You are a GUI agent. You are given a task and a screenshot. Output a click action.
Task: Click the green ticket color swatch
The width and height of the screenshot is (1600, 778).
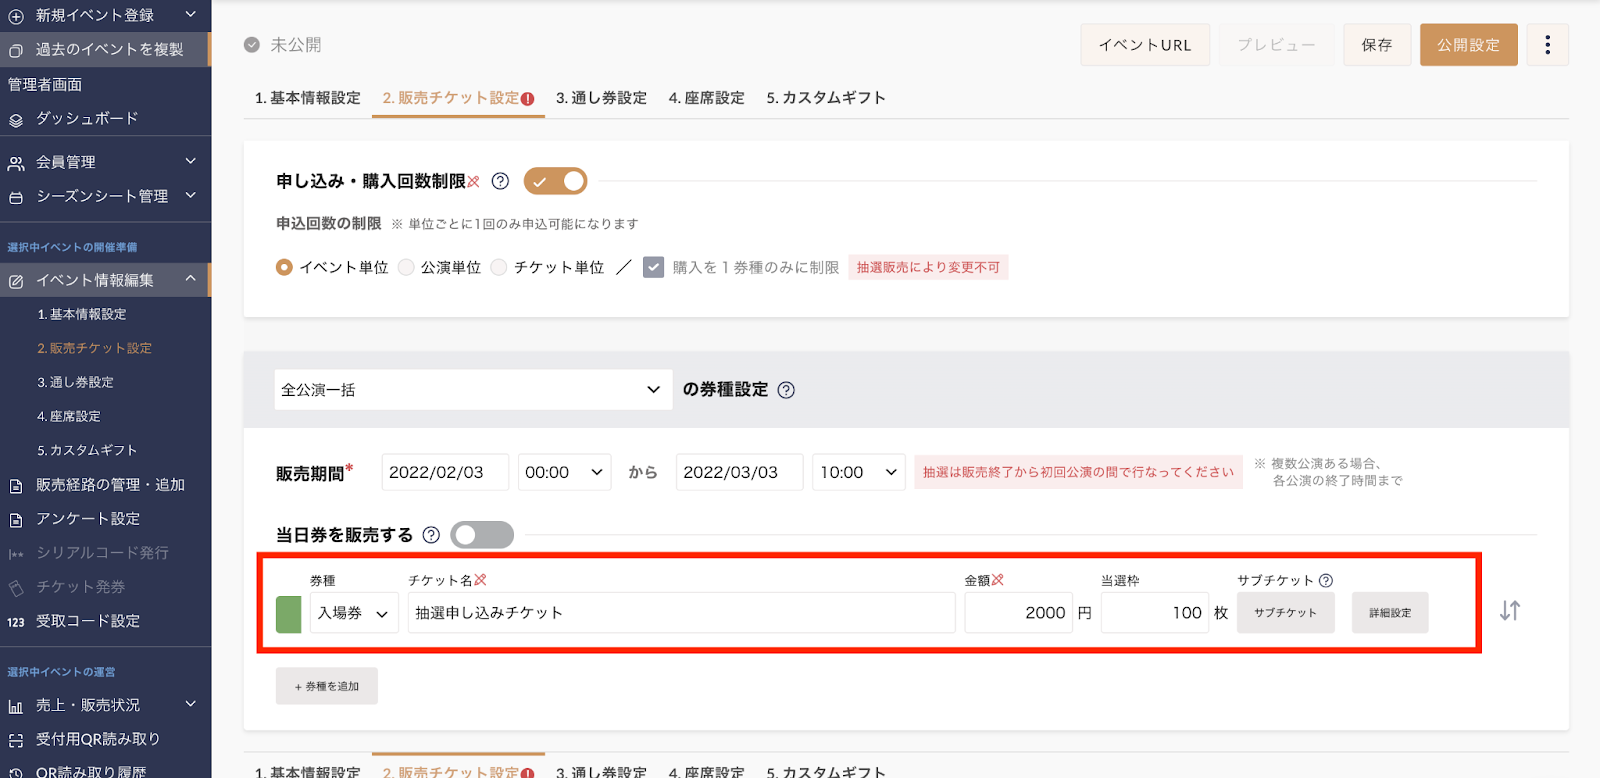pyautogui.click(x=288, y=614)
